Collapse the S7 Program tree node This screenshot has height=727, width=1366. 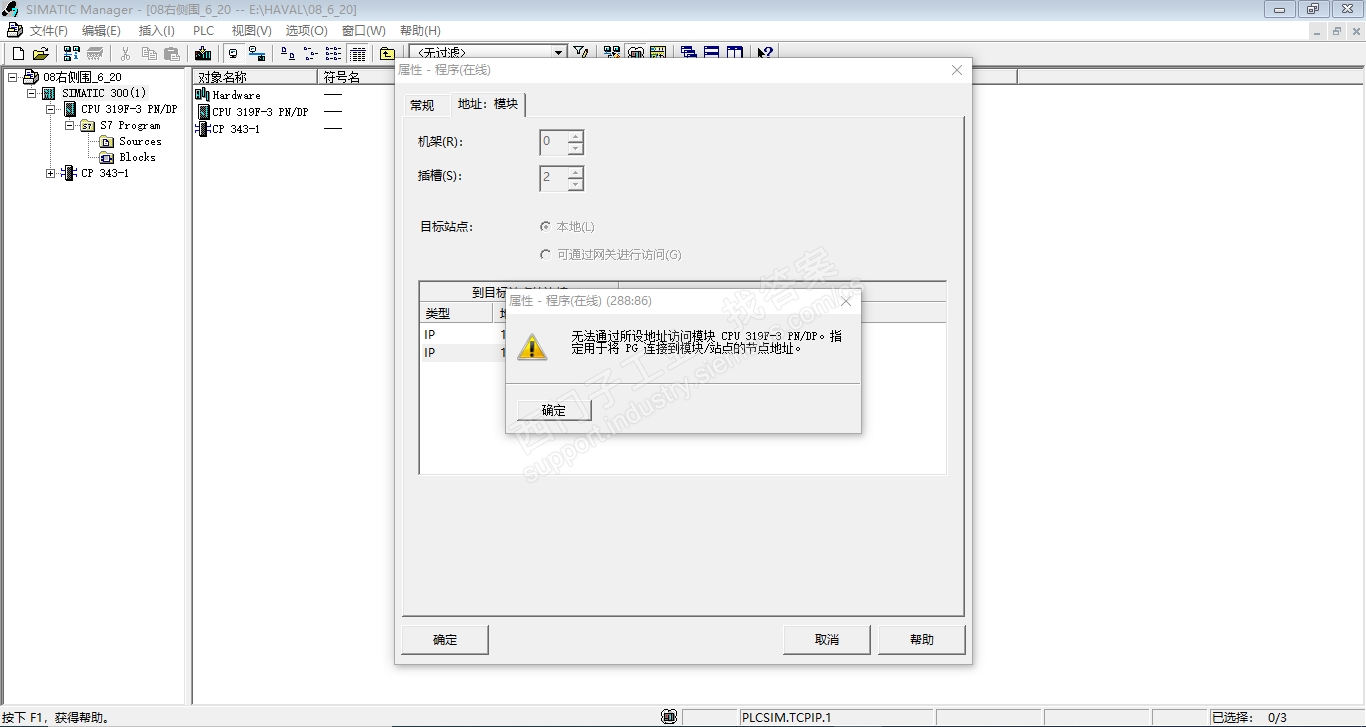click(x=69, y=125)
